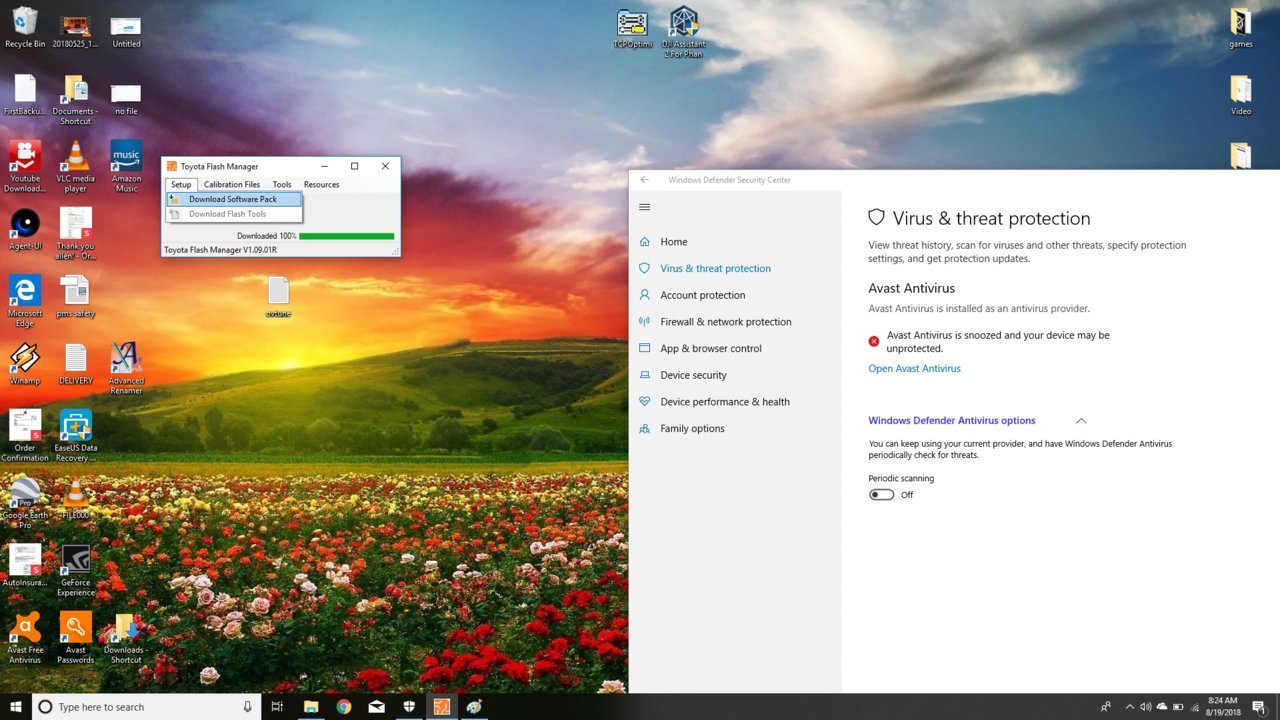Click the Cortana microphone icon
The image size is (1280, 720).
247,707
